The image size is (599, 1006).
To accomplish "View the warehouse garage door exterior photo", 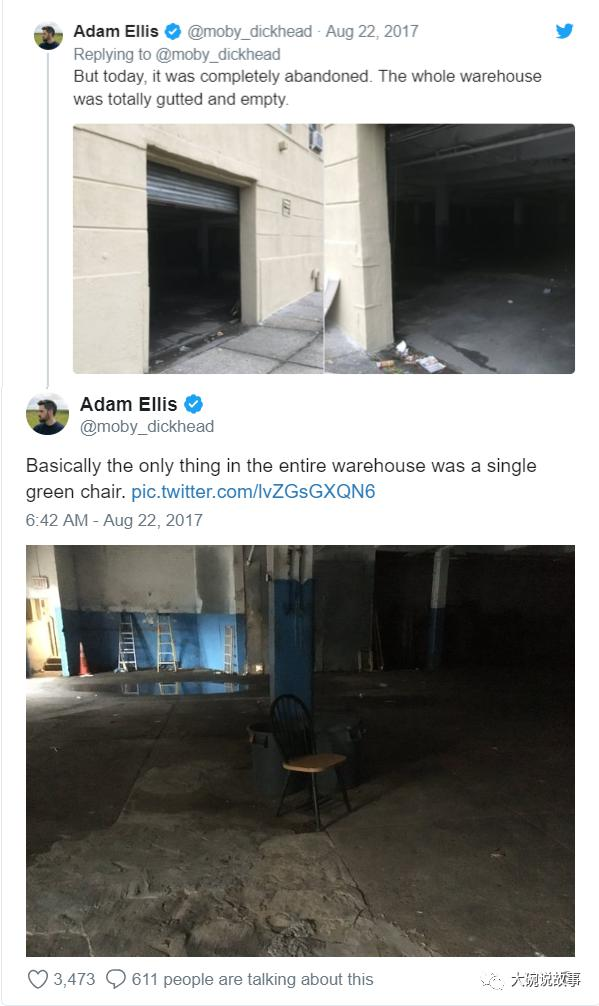I will click(198, 249).
